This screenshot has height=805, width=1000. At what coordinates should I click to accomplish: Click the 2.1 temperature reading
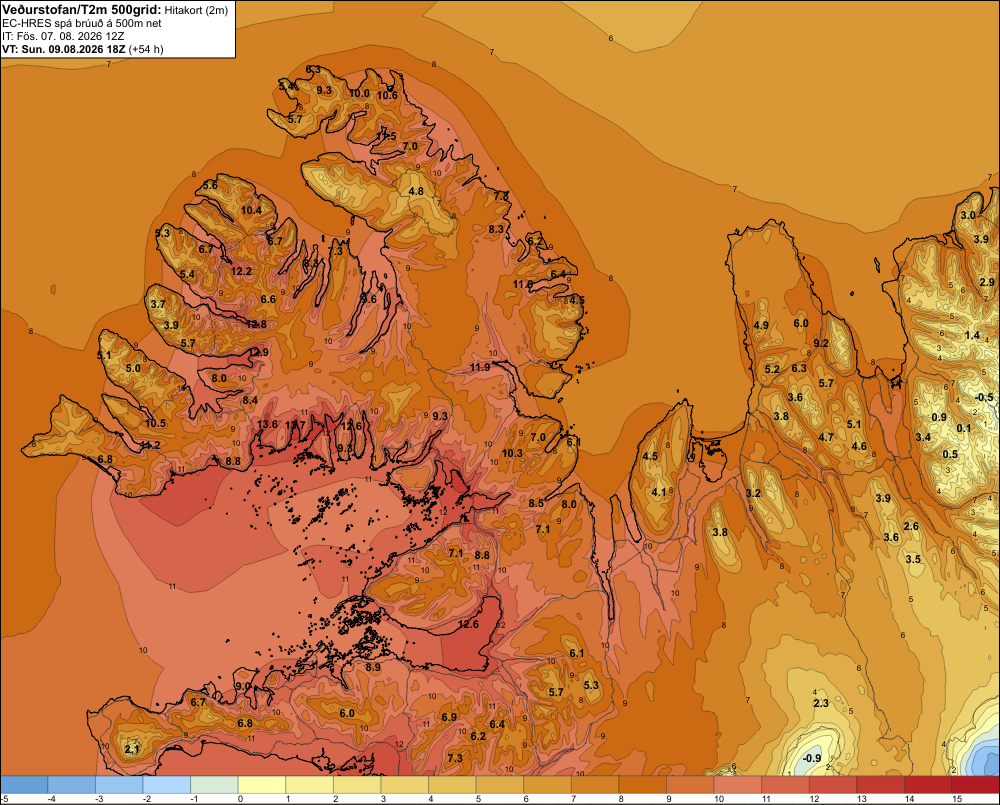click(x=131, y=749)
